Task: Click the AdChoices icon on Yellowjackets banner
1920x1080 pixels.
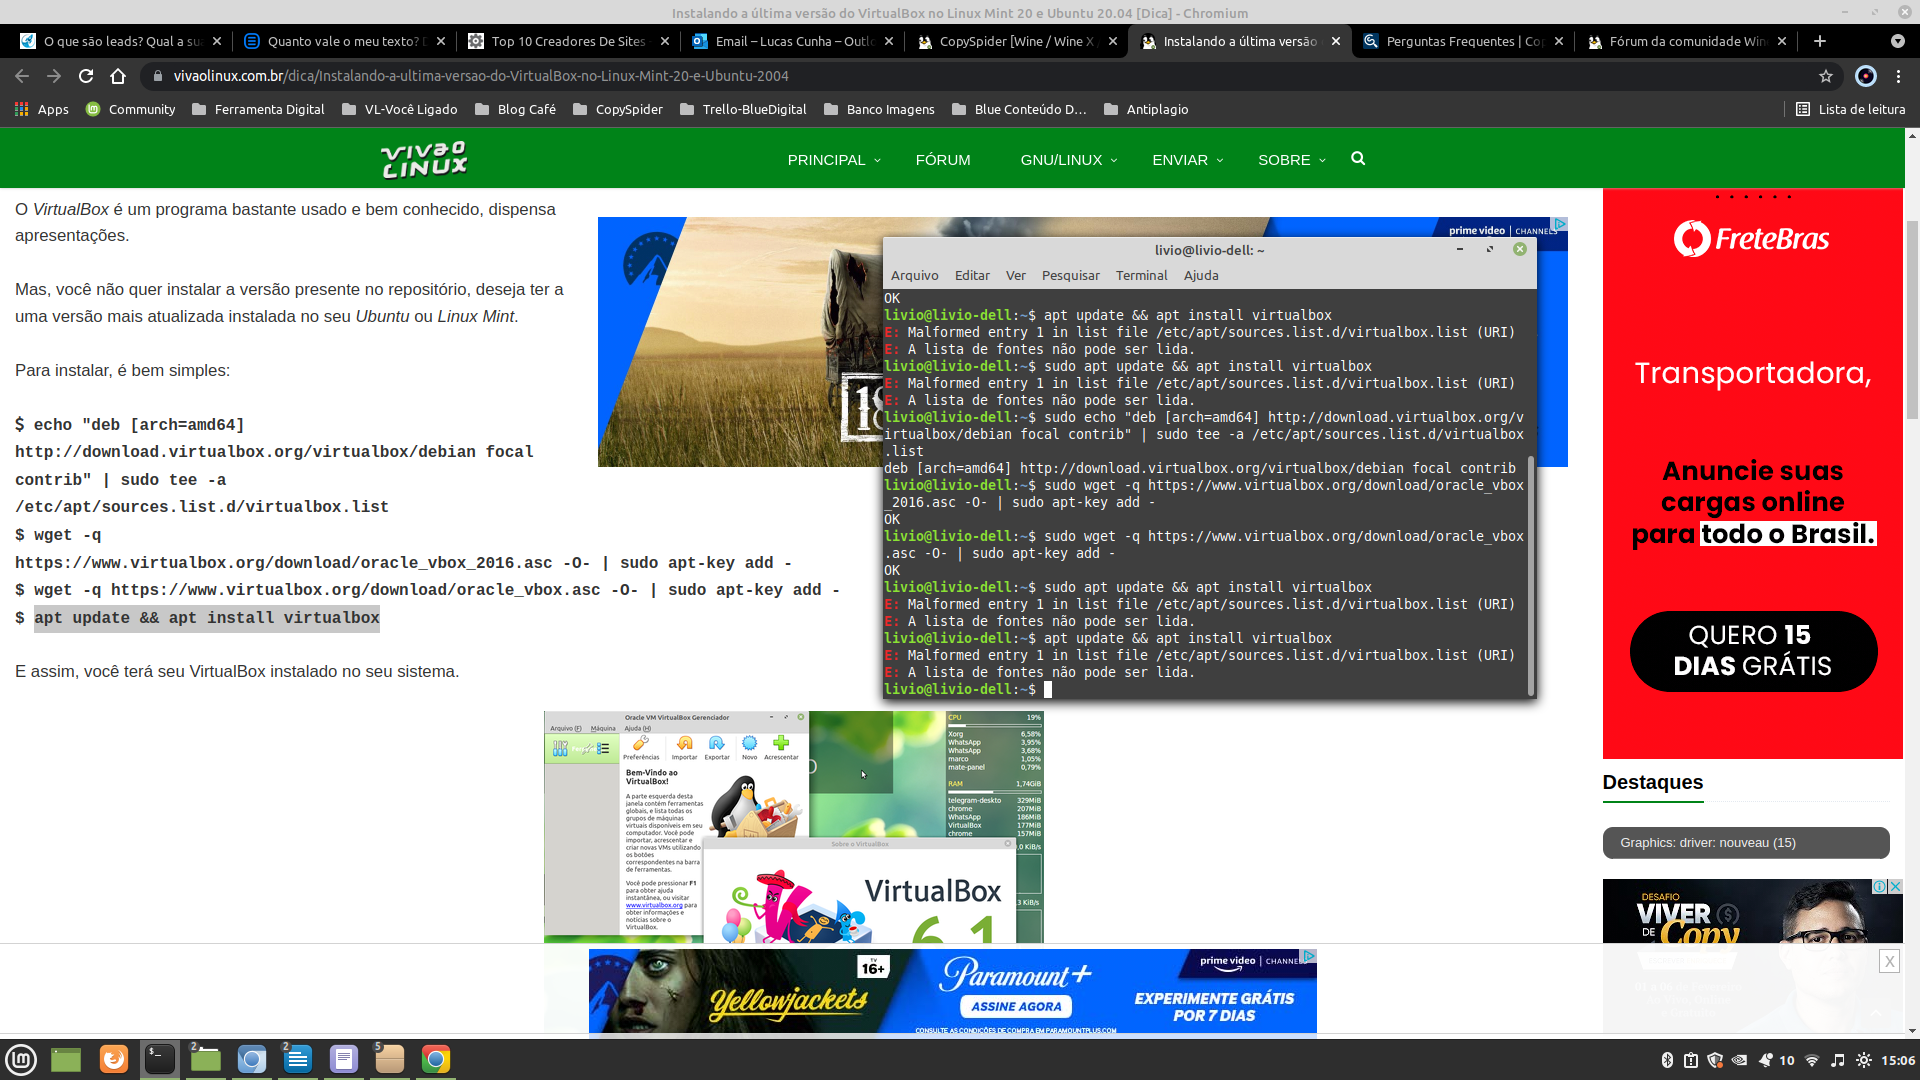Action: click(x=1309, y=956)
